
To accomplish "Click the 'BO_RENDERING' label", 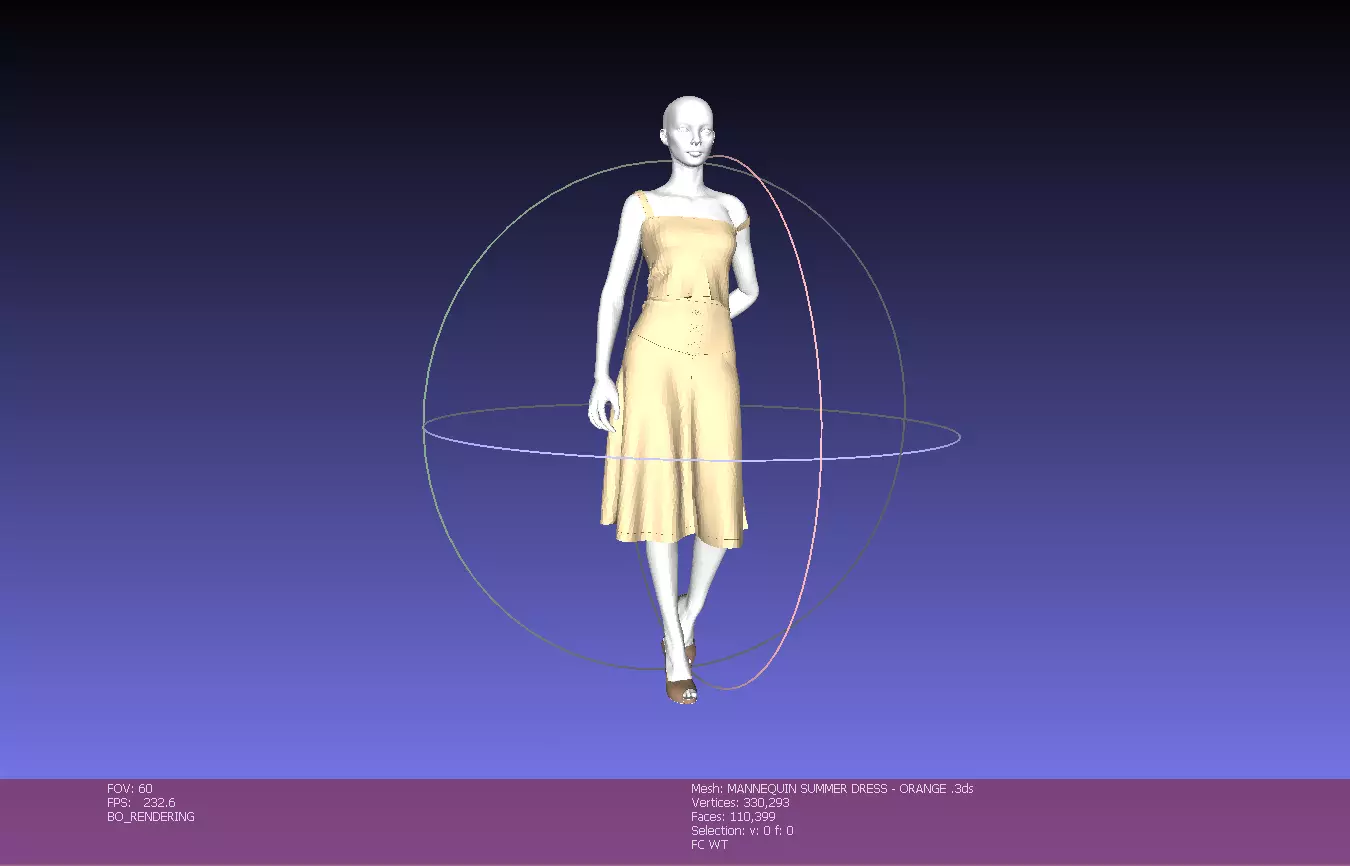I will tap(151, 817).
